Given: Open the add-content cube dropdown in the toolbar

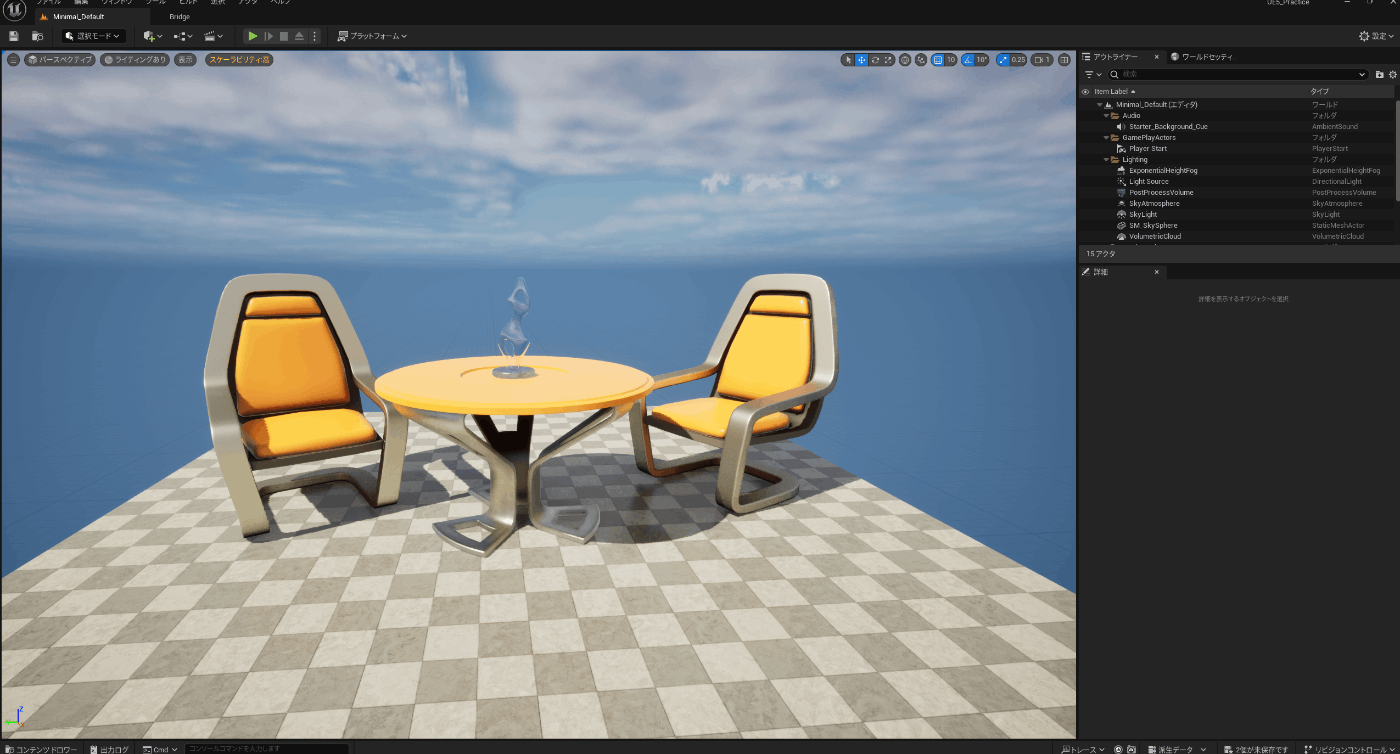Looking at the screenshot, I should click(152, 36).
